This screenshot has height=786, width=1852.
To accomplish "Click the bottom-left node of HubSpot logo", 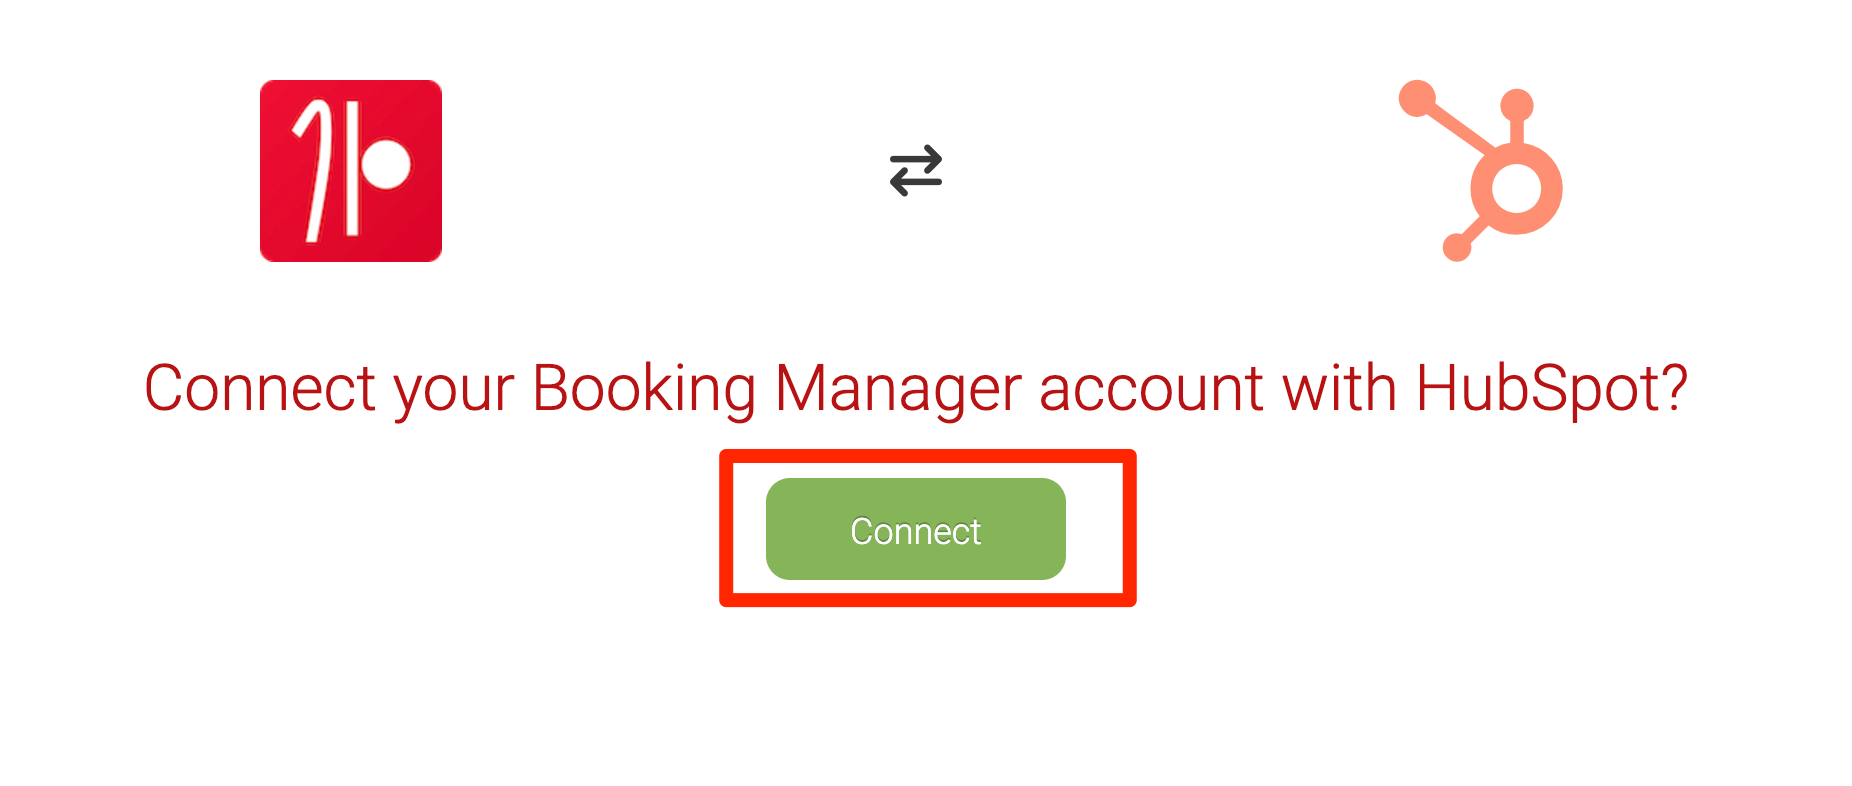I will 1457,247.
